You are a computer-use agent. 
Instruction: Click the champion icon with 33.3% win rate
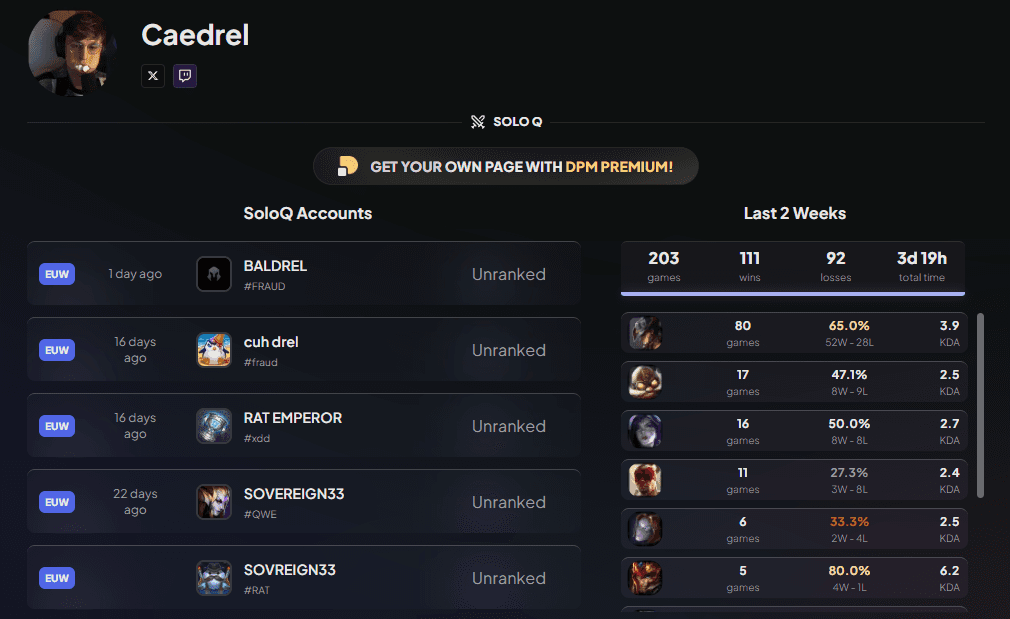[645, 529]
